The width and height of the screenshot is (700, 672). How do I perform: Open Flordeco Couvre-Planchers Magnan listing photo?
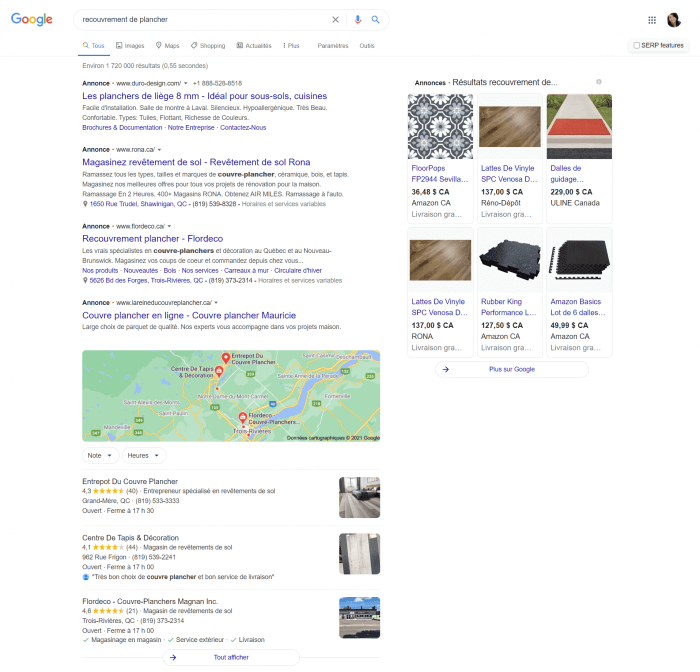click(359, 618)
